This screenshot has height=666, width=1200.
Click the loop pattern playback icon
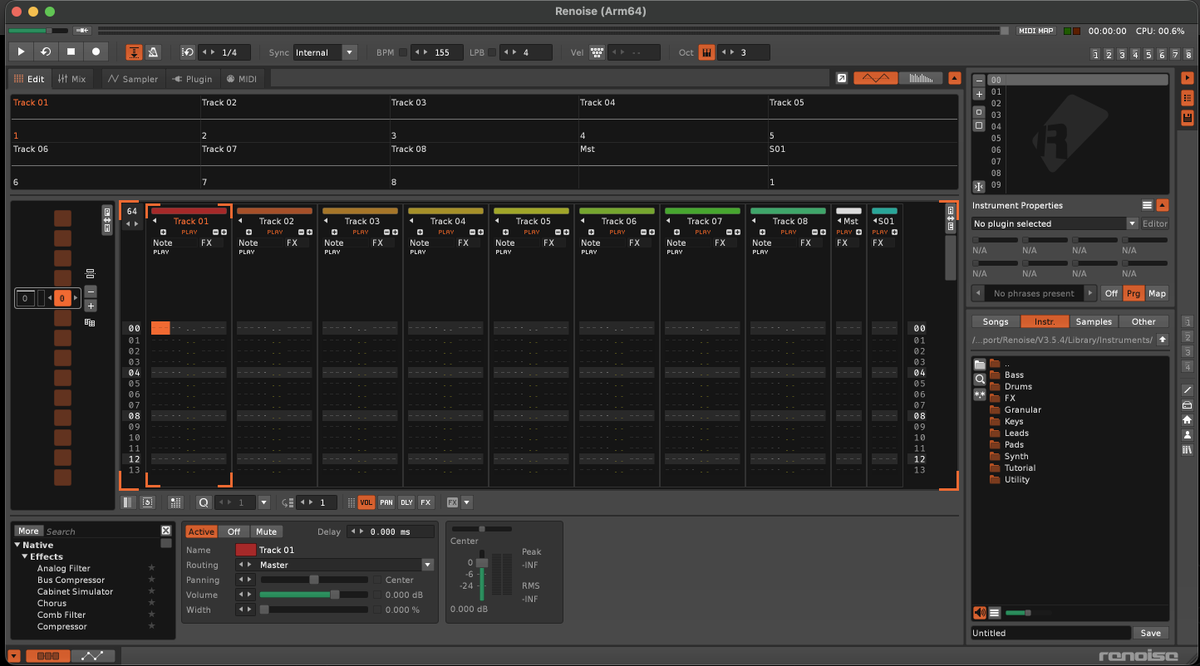pyautogui.click(x=46, y=51)
